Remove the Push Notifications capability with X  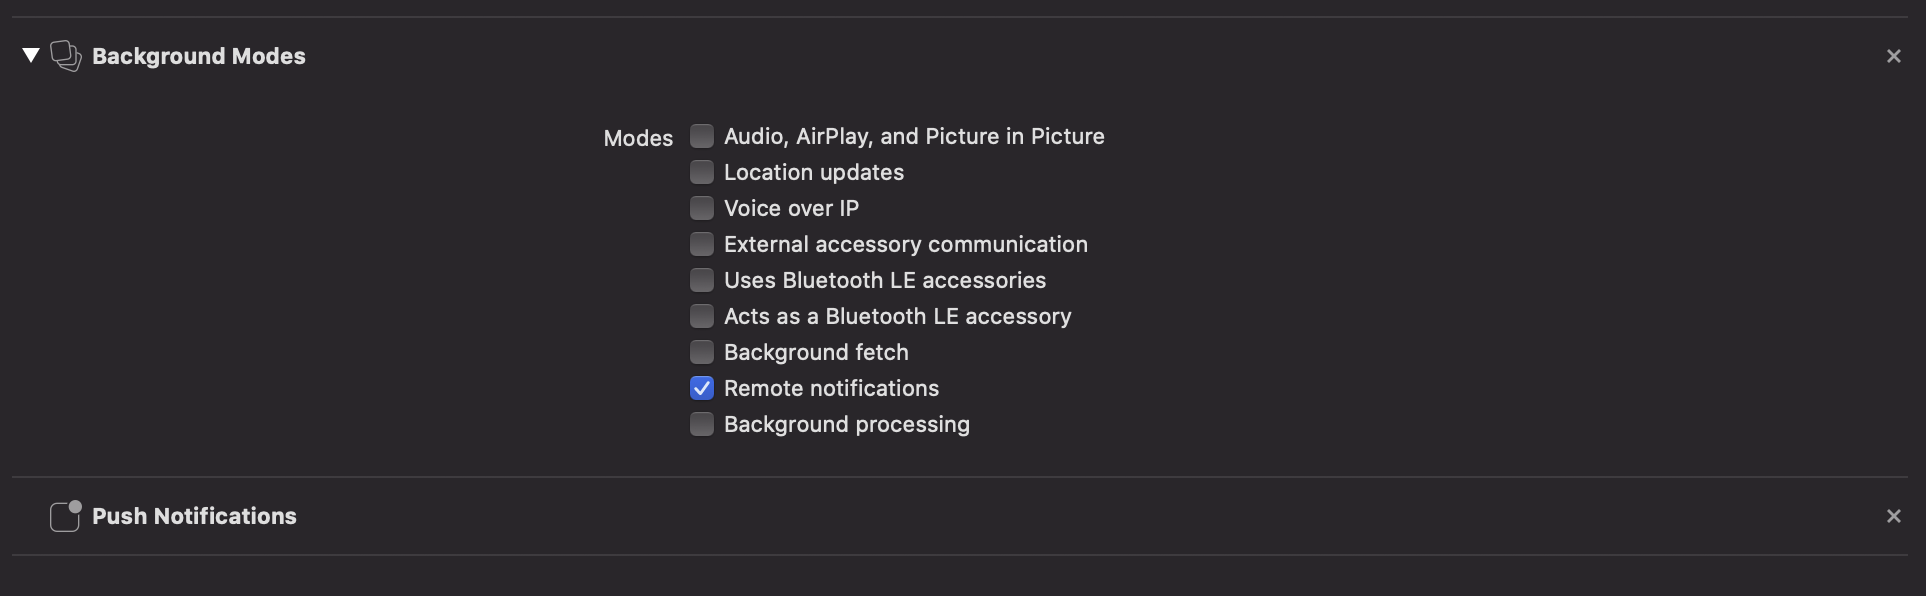pos(1893,516)
